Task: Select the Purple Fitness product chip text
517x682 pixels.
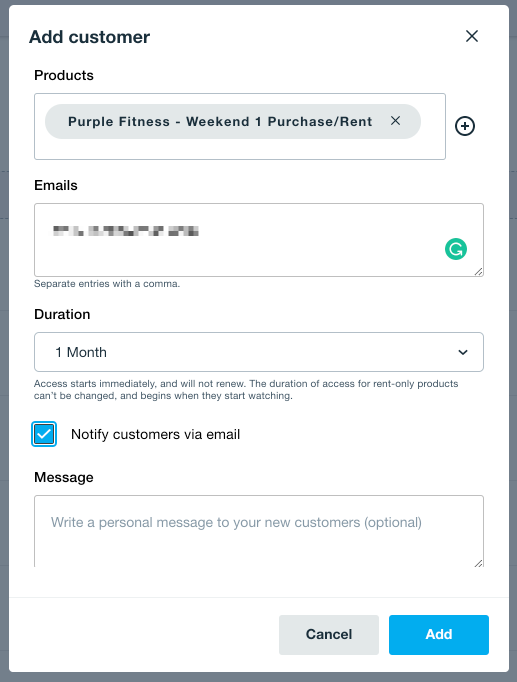Action: [220, 121]
